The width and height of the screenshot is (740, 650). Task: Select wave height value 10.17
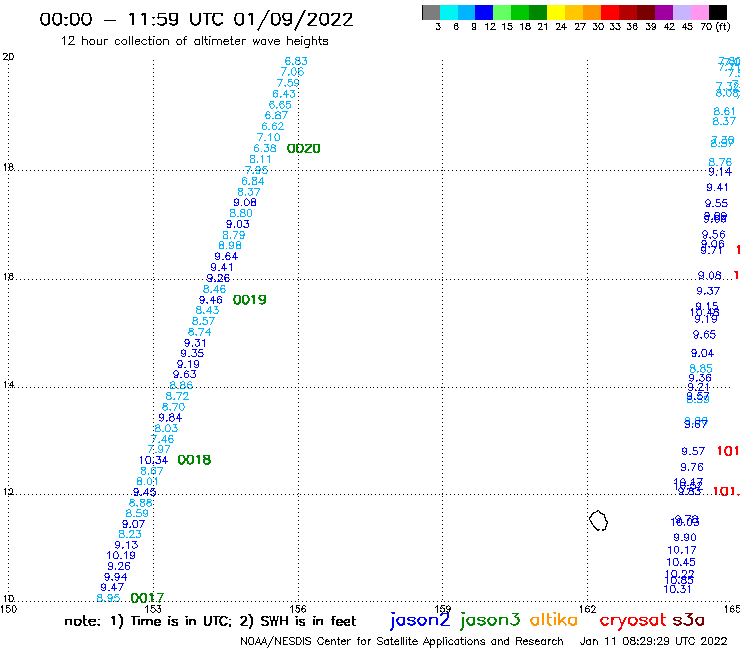click(681, 550)
